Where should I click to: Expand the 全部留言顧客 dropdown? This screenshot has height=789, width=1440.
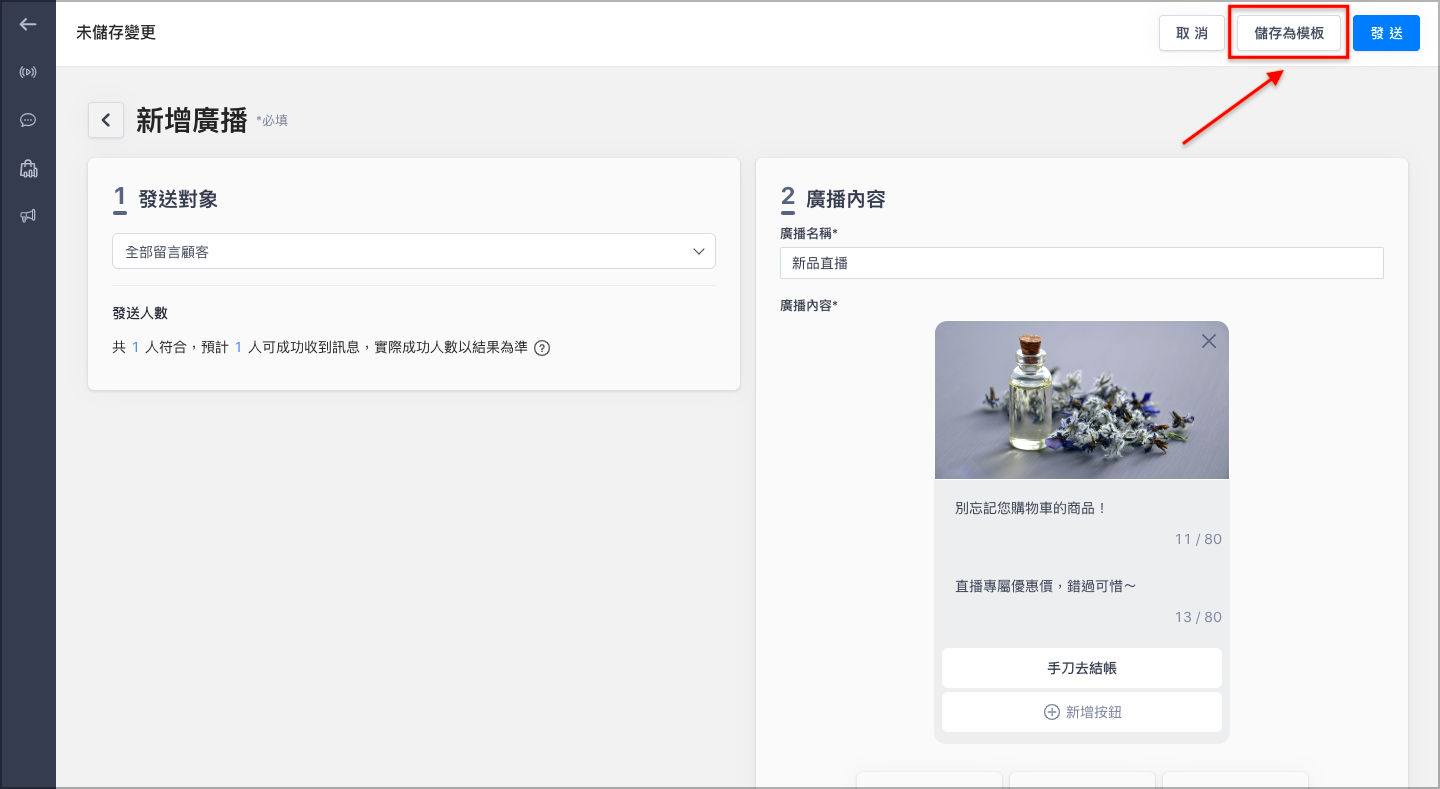(x=414, y=252)
